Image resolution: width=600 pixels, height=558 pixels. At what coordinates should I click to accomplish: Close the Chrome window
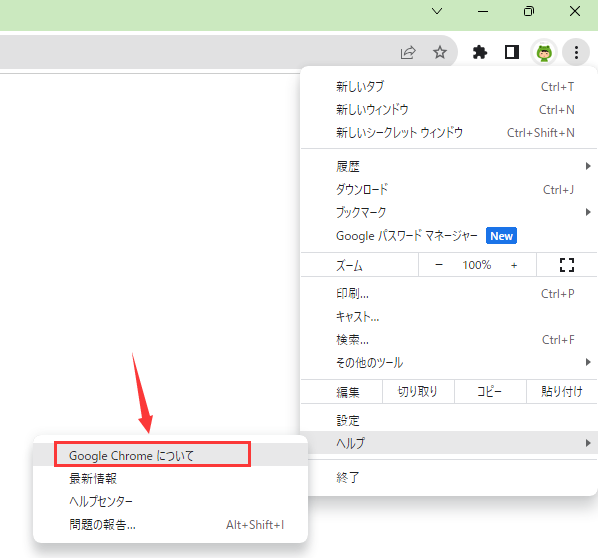click(575, 11)
